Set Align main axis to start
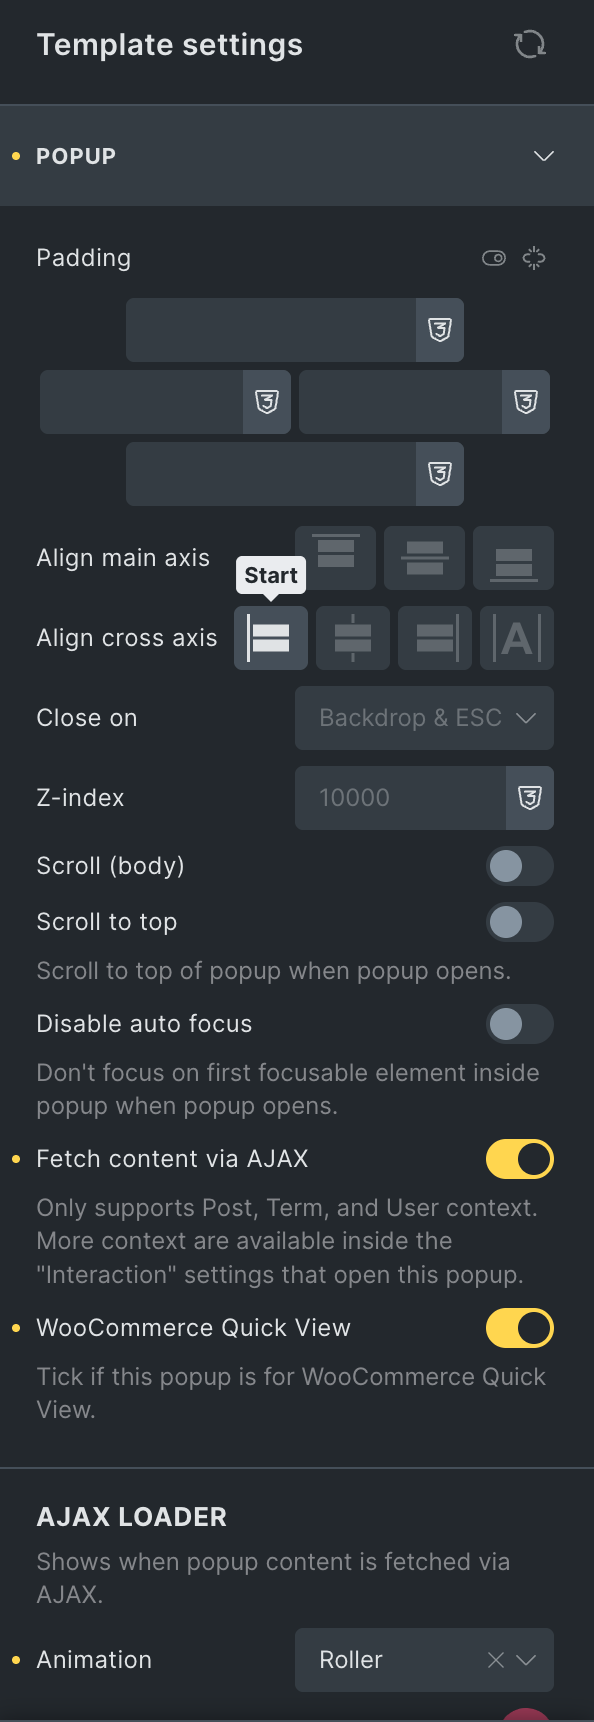Screen dimensions: 594x1722 [336, 558]
